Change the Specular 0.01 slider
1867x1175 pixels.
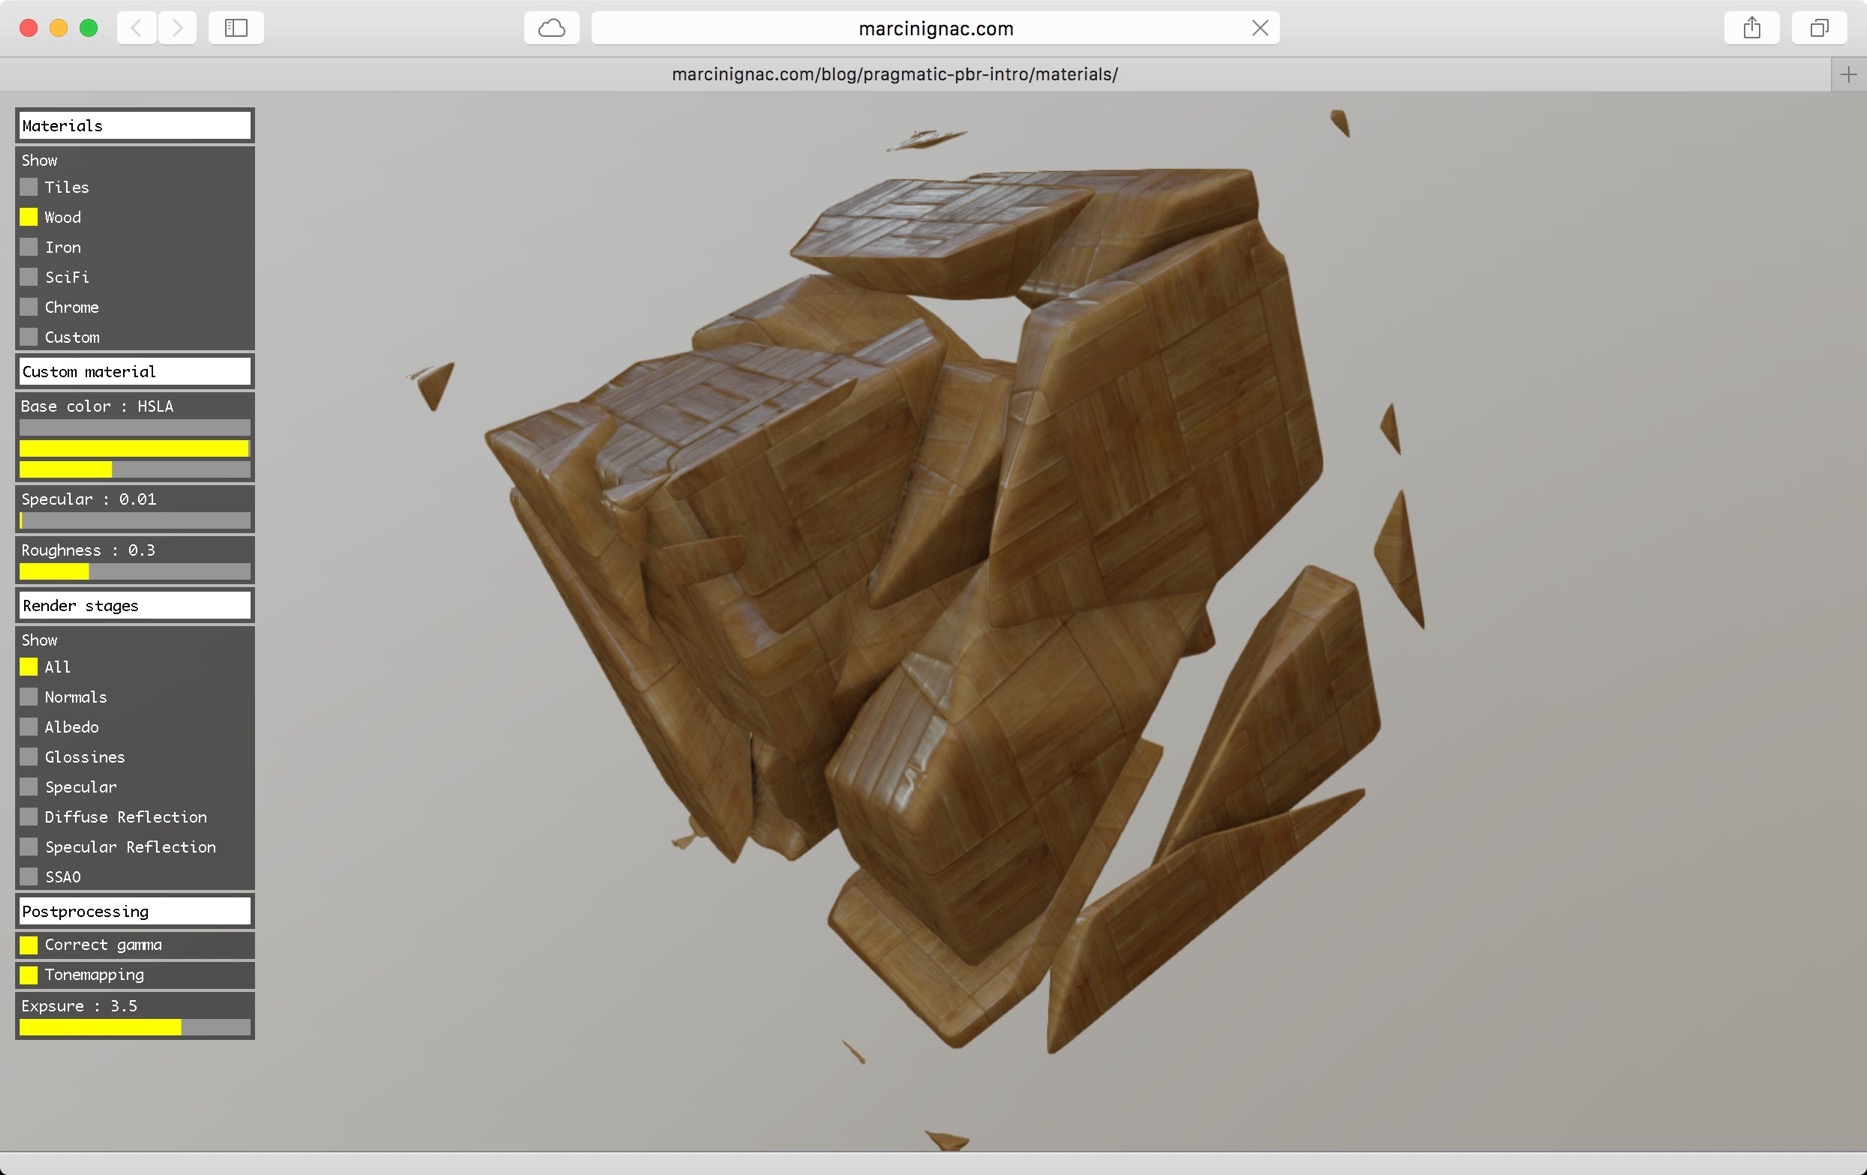[135, 520]
